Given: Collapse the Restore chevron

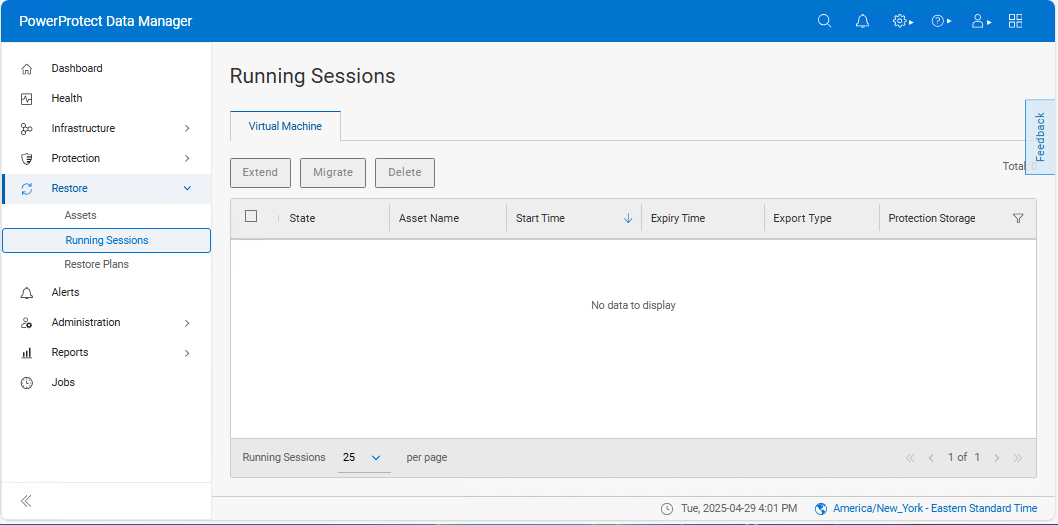Looking at the screenshot, I should 188,188.
